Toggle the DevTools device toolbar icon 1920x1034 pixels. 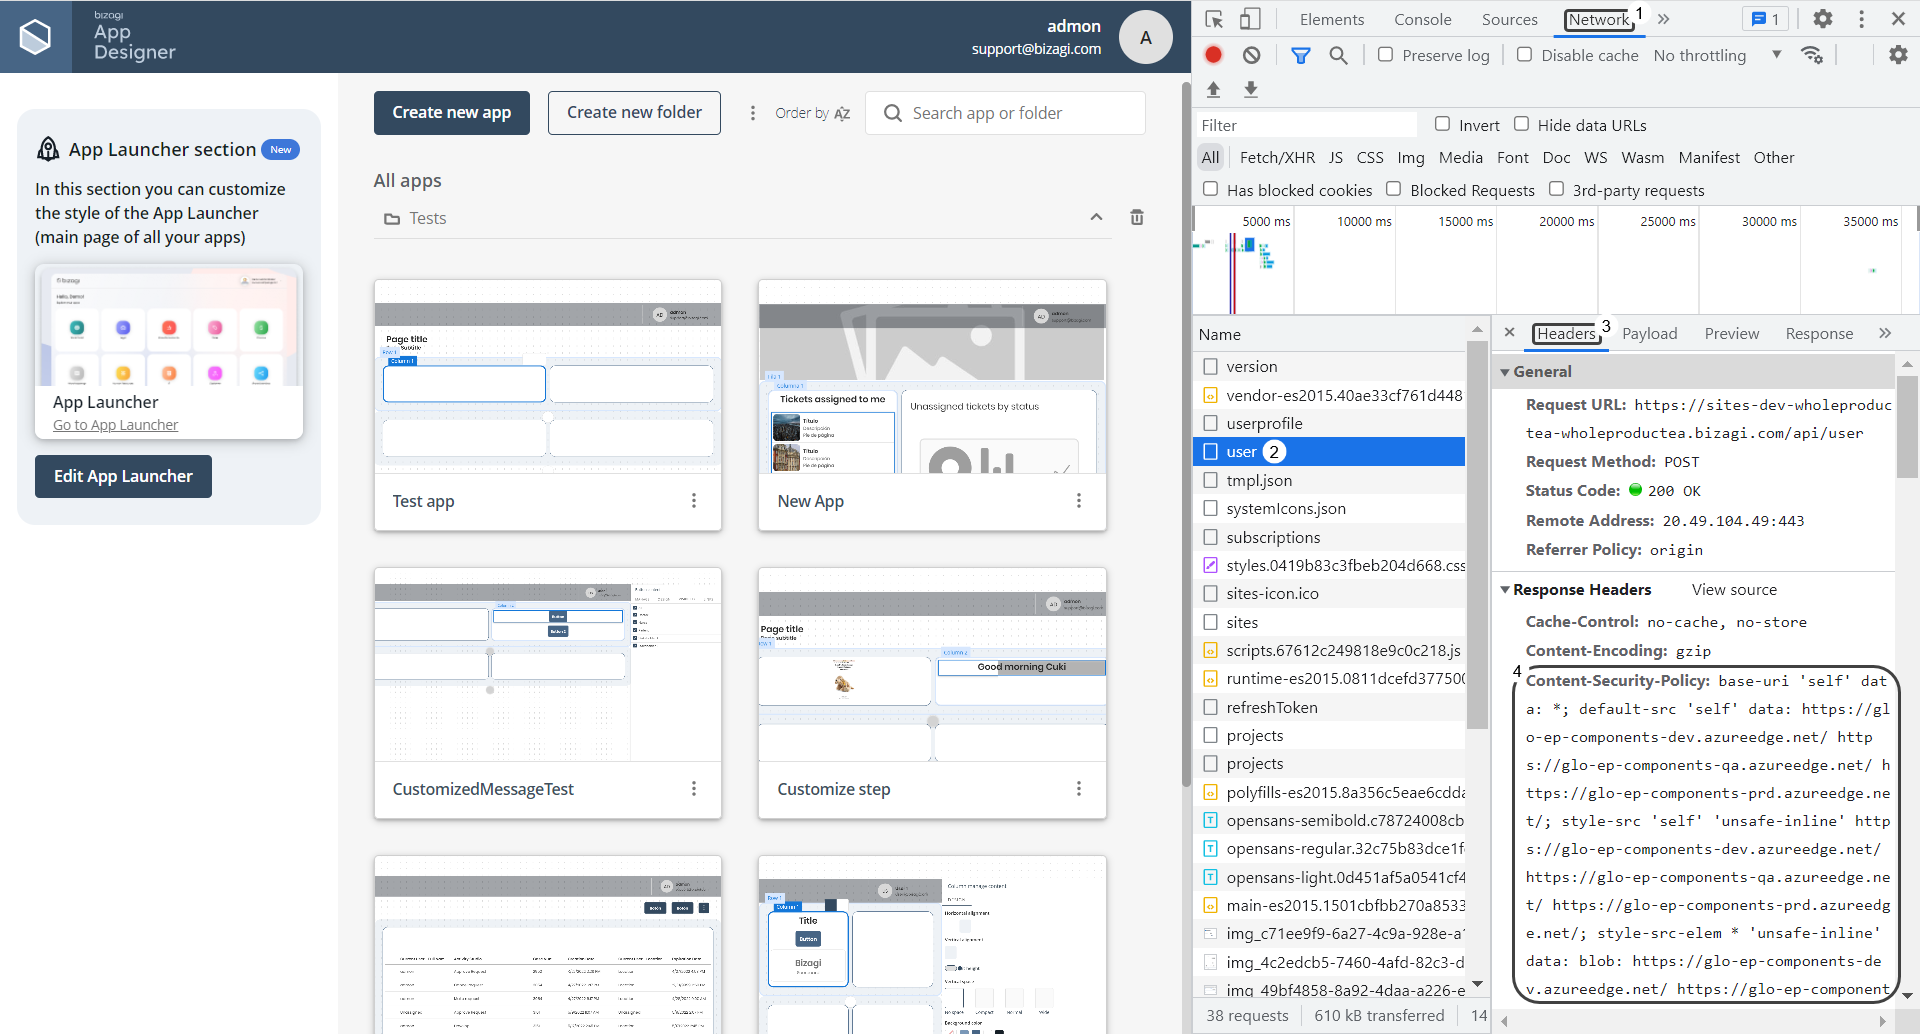point(1250,19)
